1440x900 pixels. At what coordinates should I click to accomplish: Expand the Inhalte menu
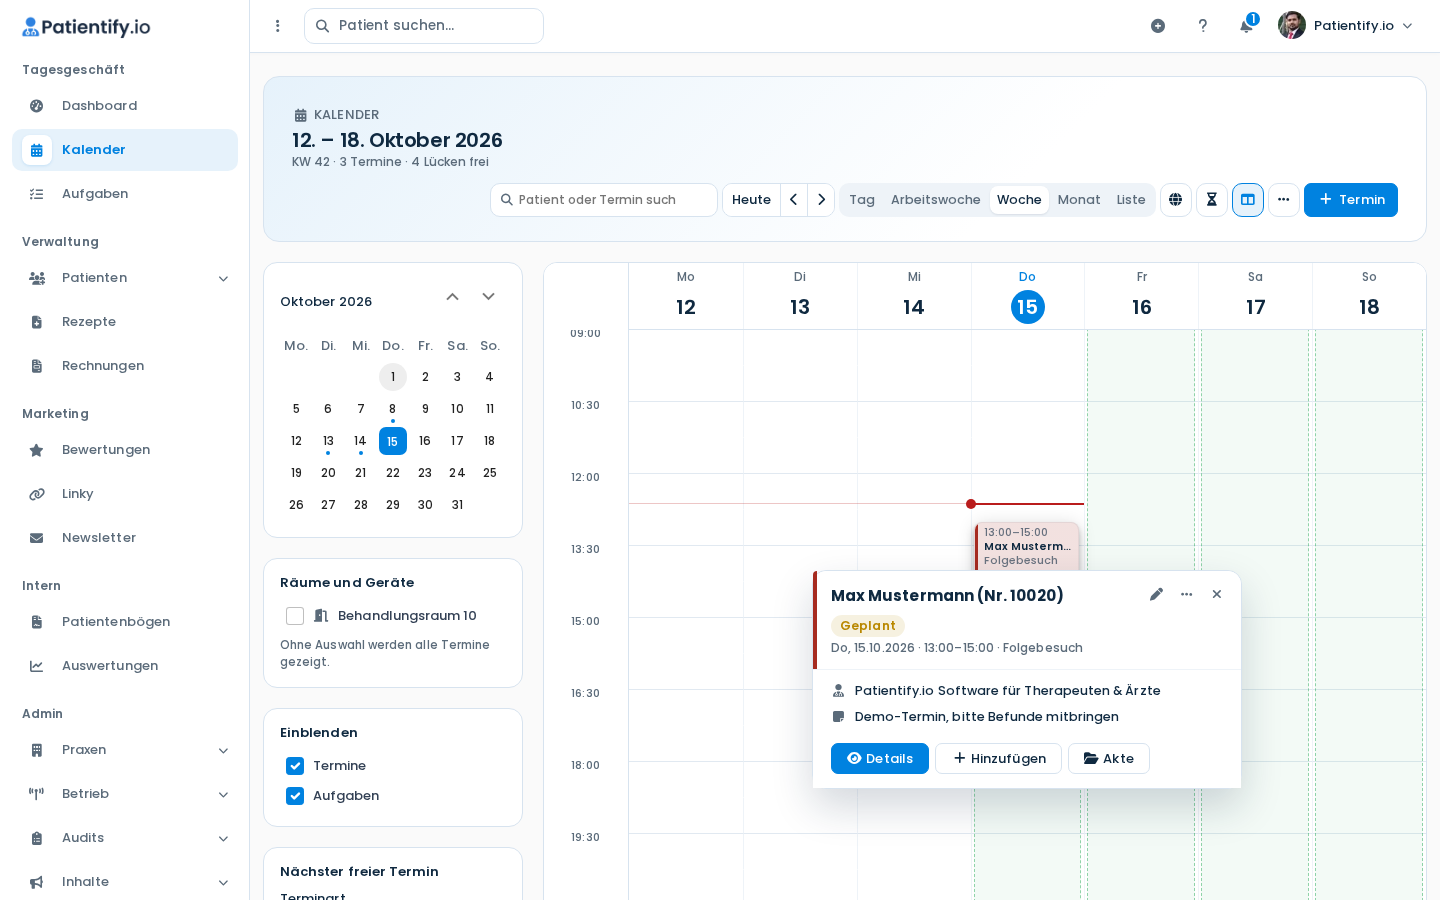pos(125,882)
